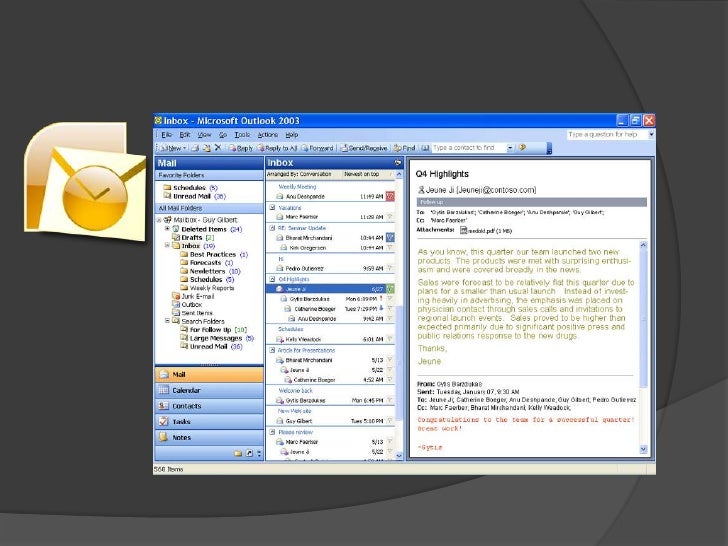The height and width of the screenshot is (546, 728).
Task: Open the View menu
Action: (204, 135)
